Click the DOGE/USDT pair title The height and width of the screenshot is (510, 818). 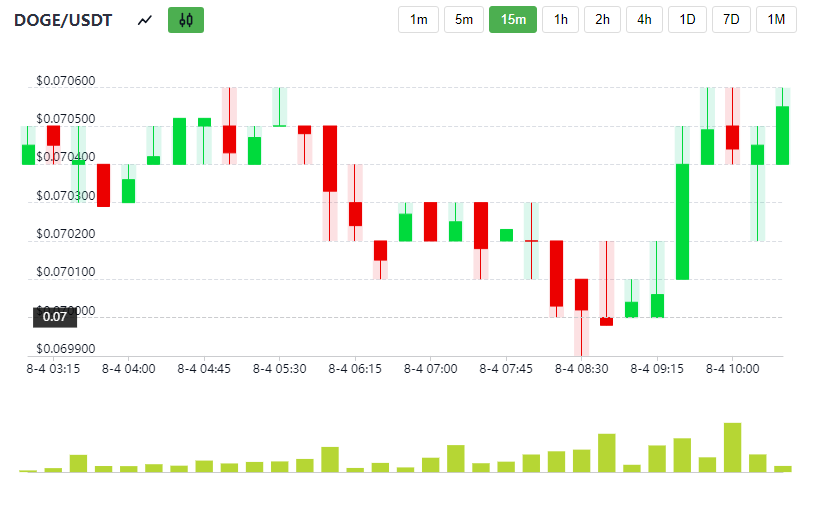pos(63,20)
